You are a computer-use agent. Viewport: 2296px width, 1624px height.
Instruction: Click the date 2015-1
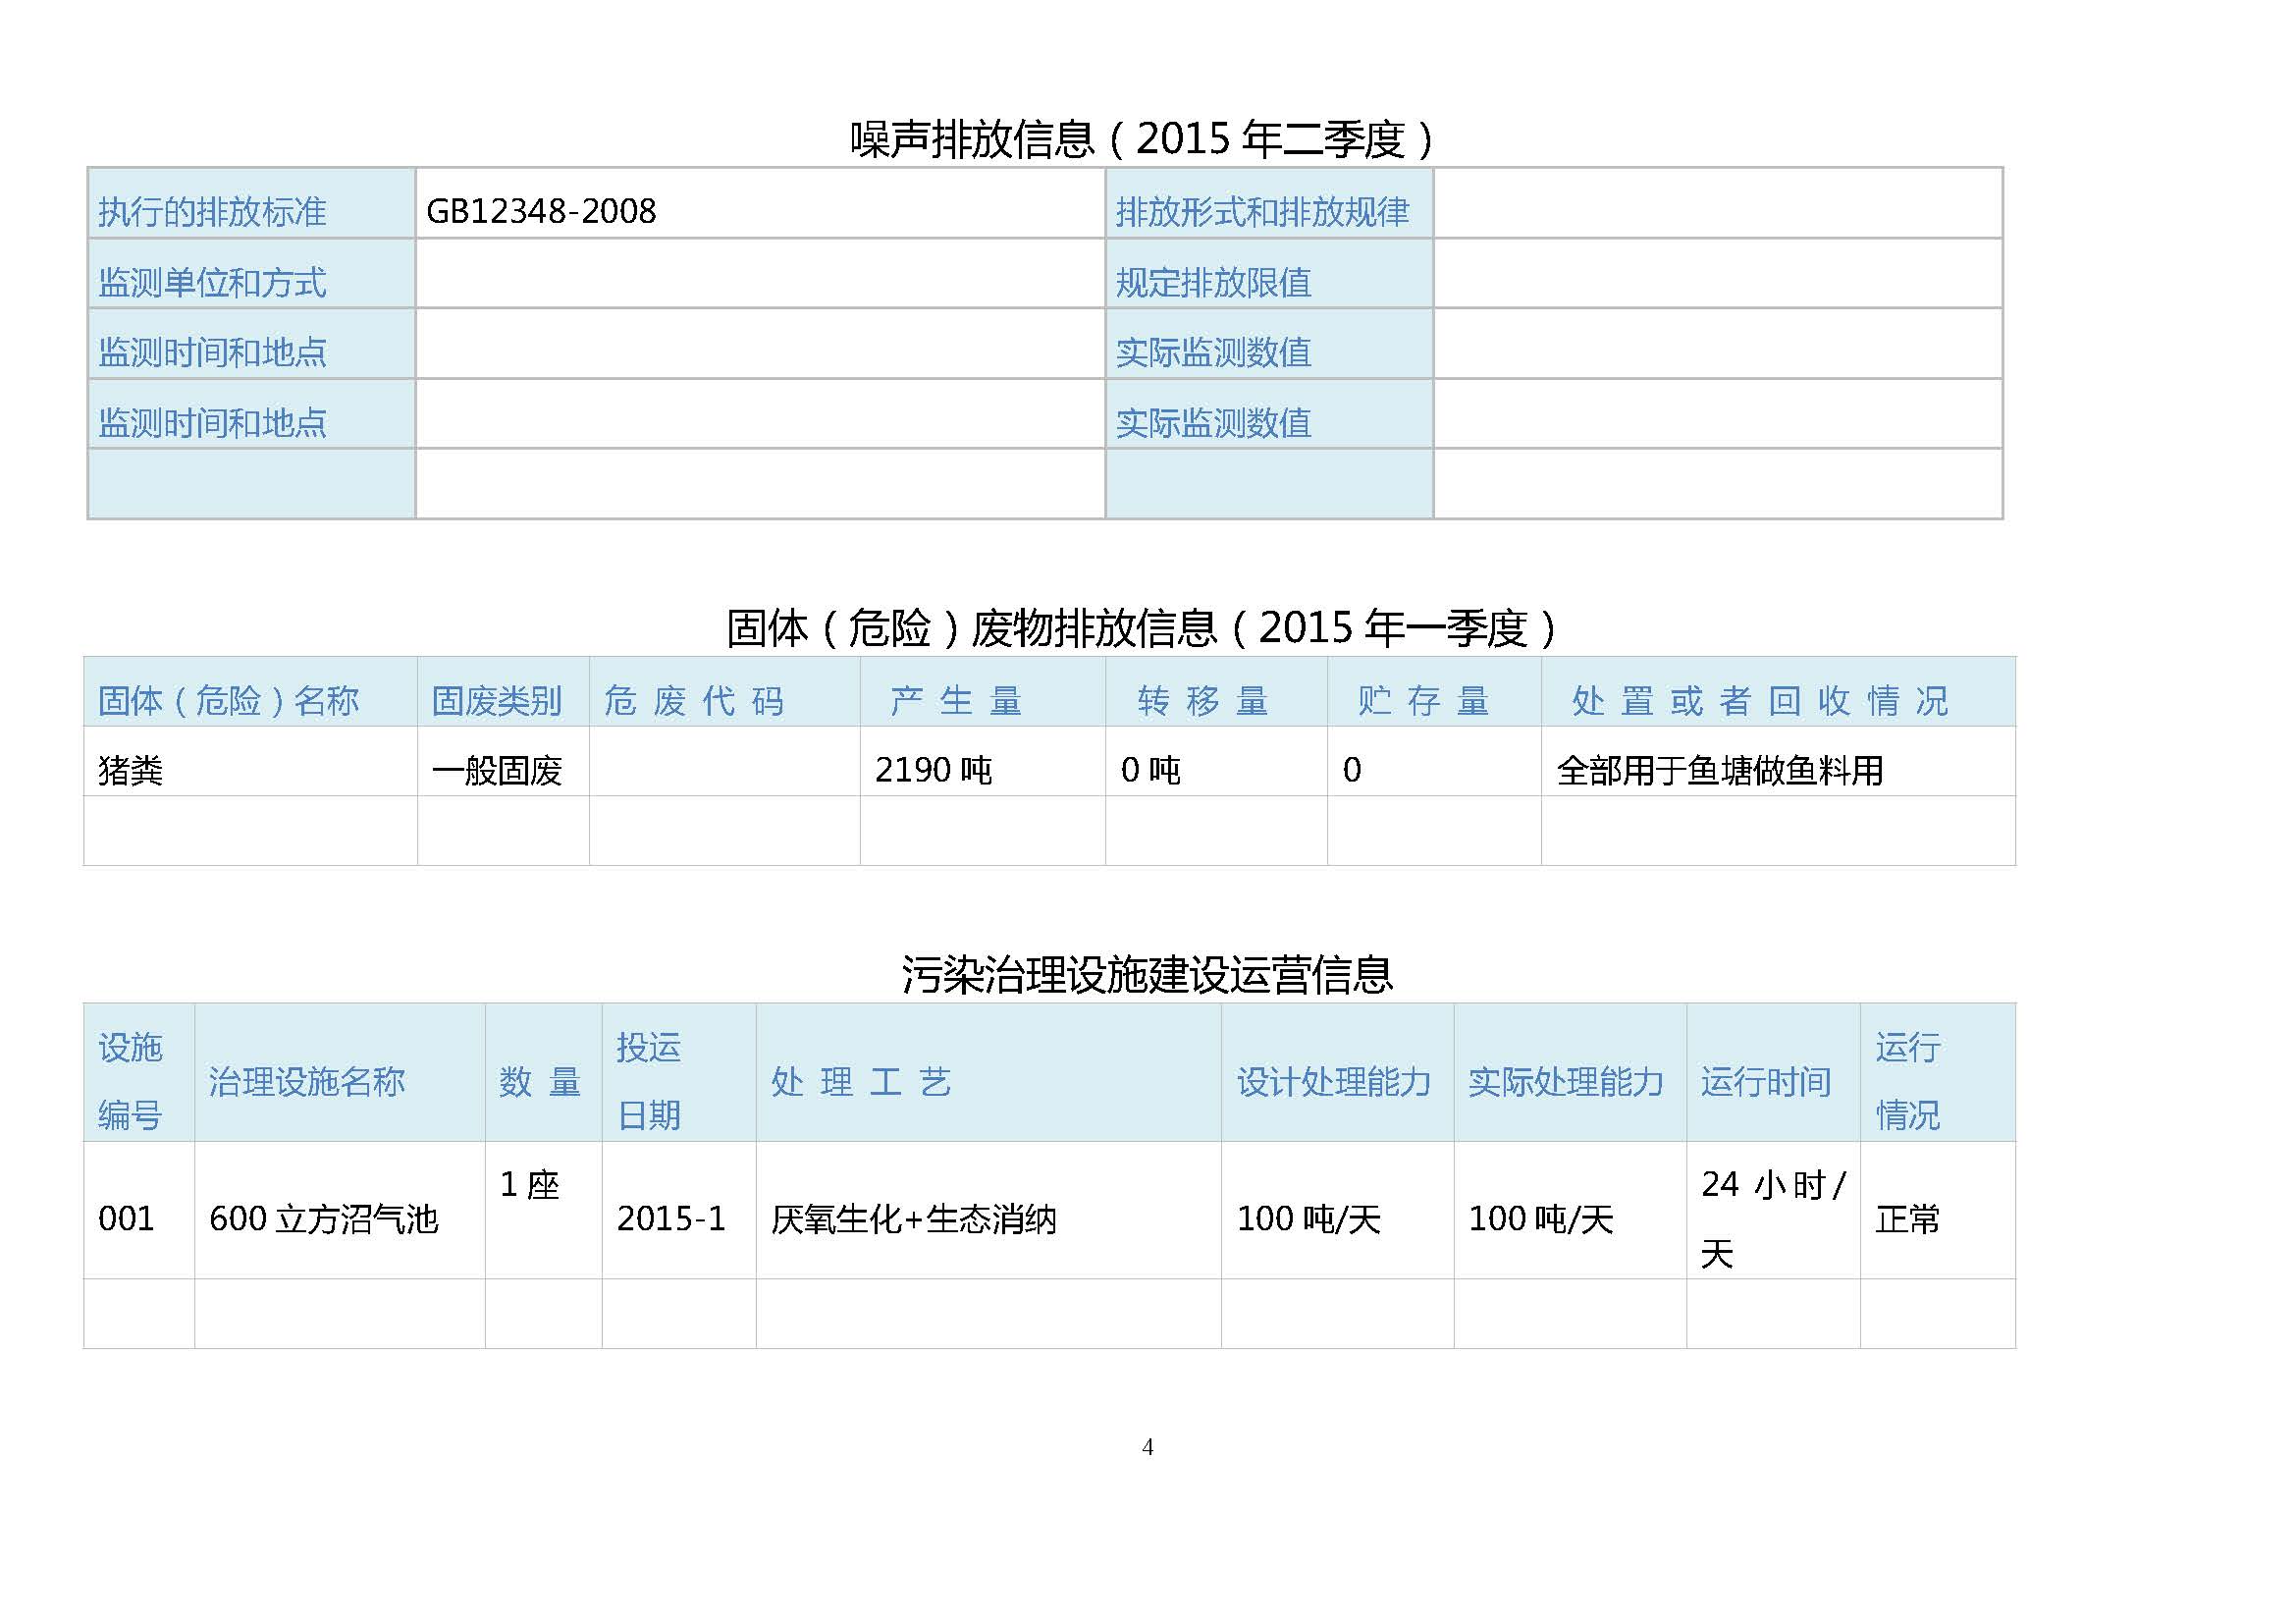[x=671, y=1218]
